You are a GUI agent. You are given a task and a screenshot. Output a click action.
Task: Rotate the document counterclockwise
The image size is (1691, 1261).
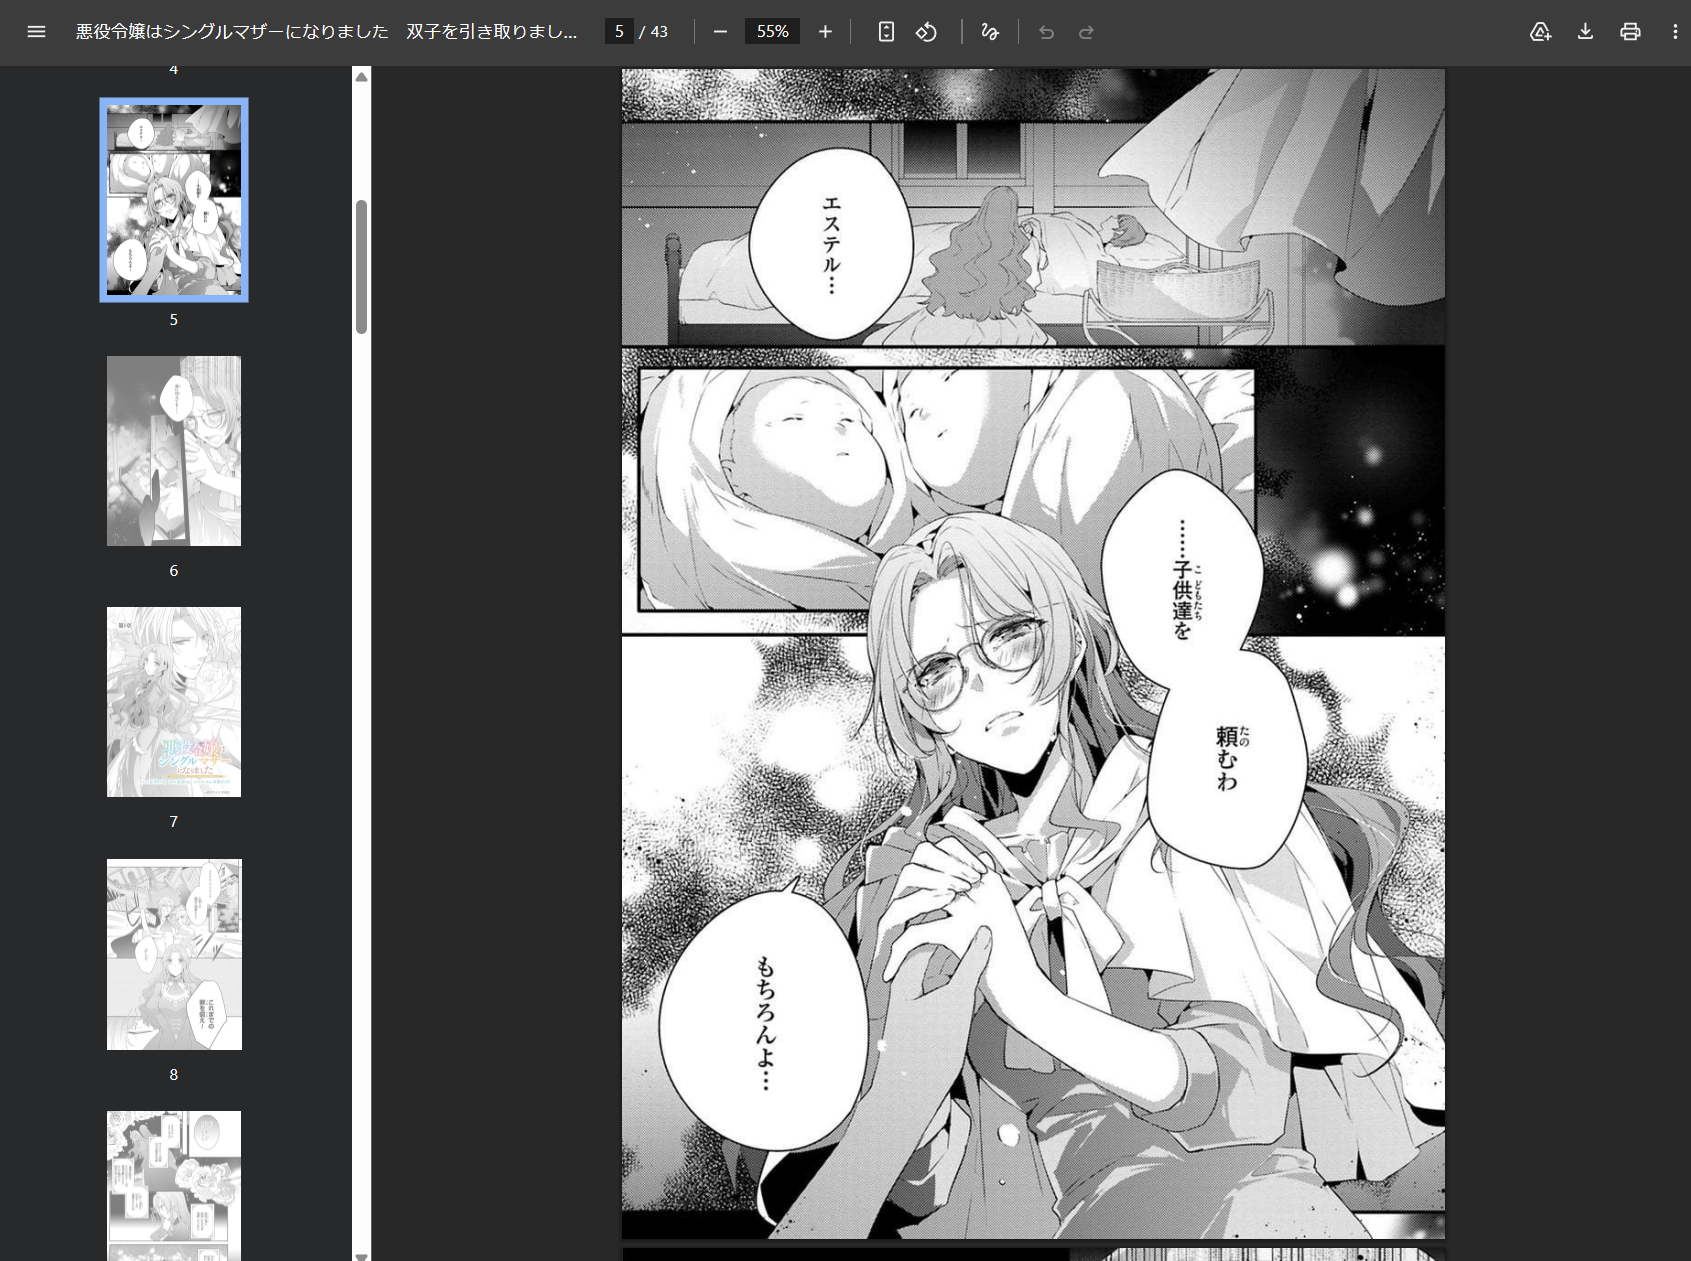tap(927, 32)
